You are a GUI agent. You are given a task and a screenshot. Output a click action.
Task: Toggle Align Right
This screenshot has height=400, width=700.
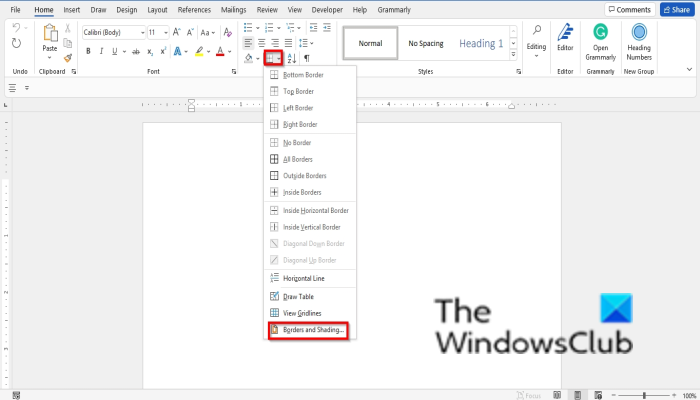tap(275, 43)
